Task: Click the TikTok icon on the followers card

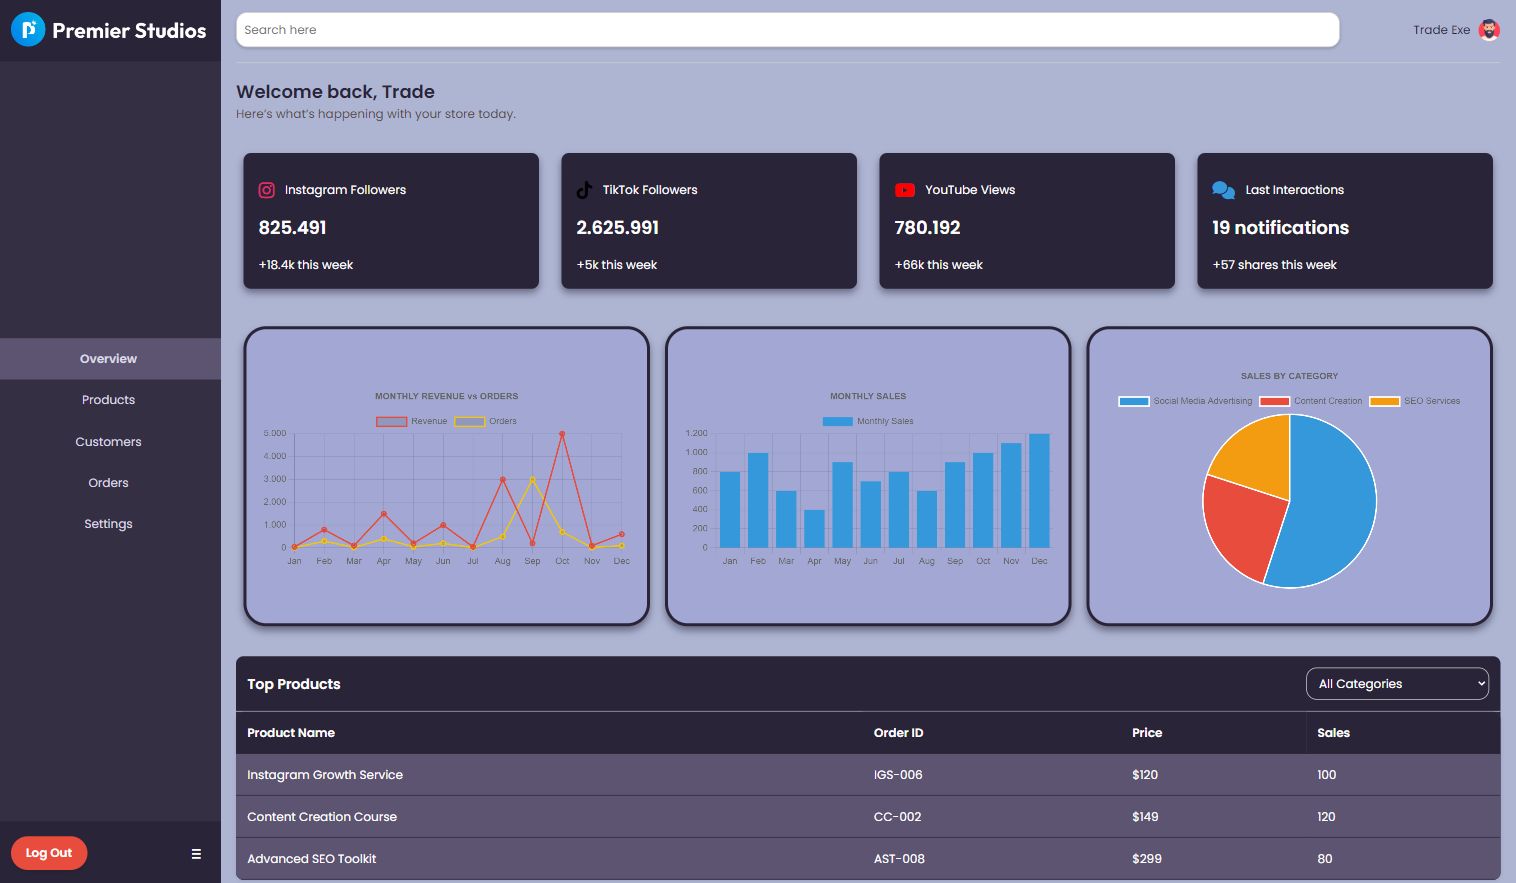Action: pyautogui.click(x=584, y=189)
